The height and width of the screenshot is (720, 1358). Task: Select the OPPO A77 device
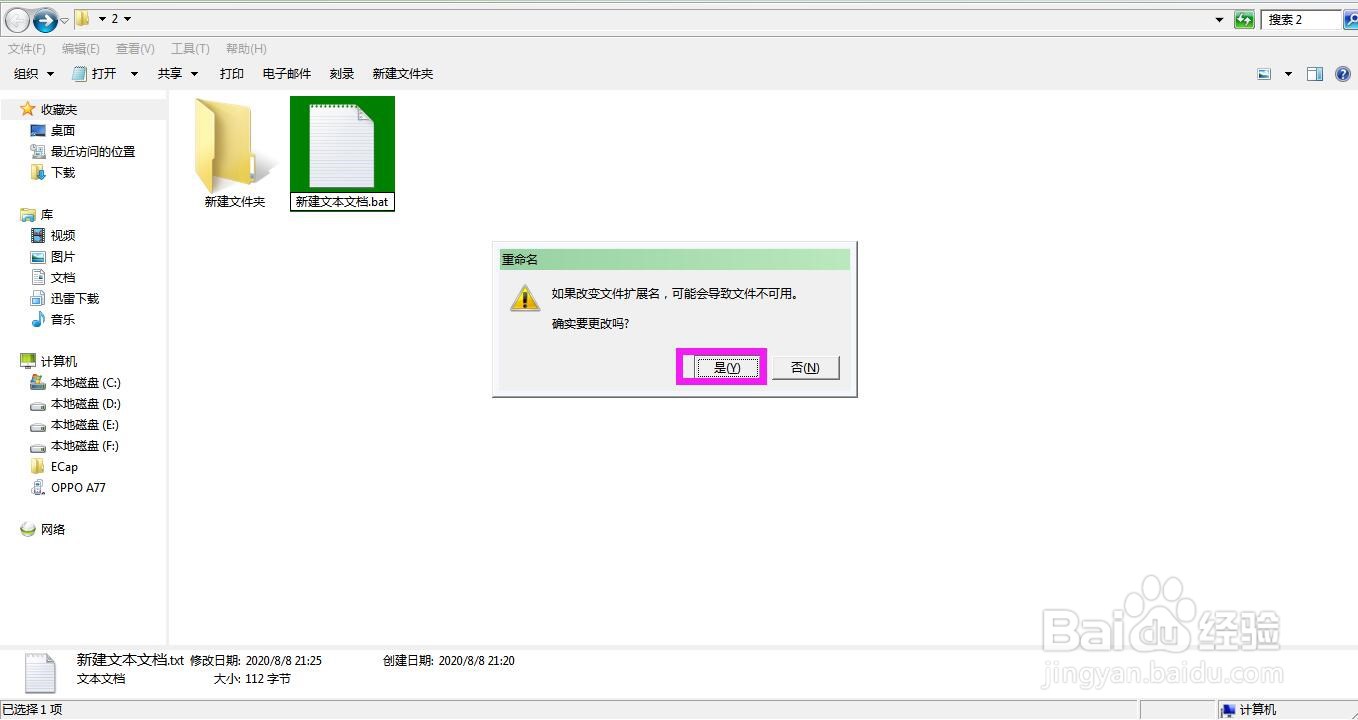[78, 488]
